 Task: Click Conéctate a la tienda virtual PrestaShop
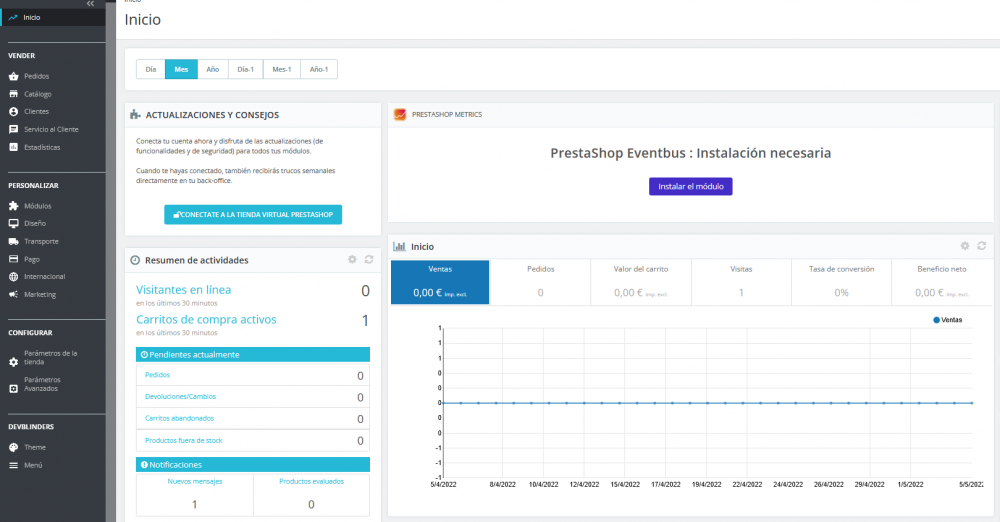point(253,214)
